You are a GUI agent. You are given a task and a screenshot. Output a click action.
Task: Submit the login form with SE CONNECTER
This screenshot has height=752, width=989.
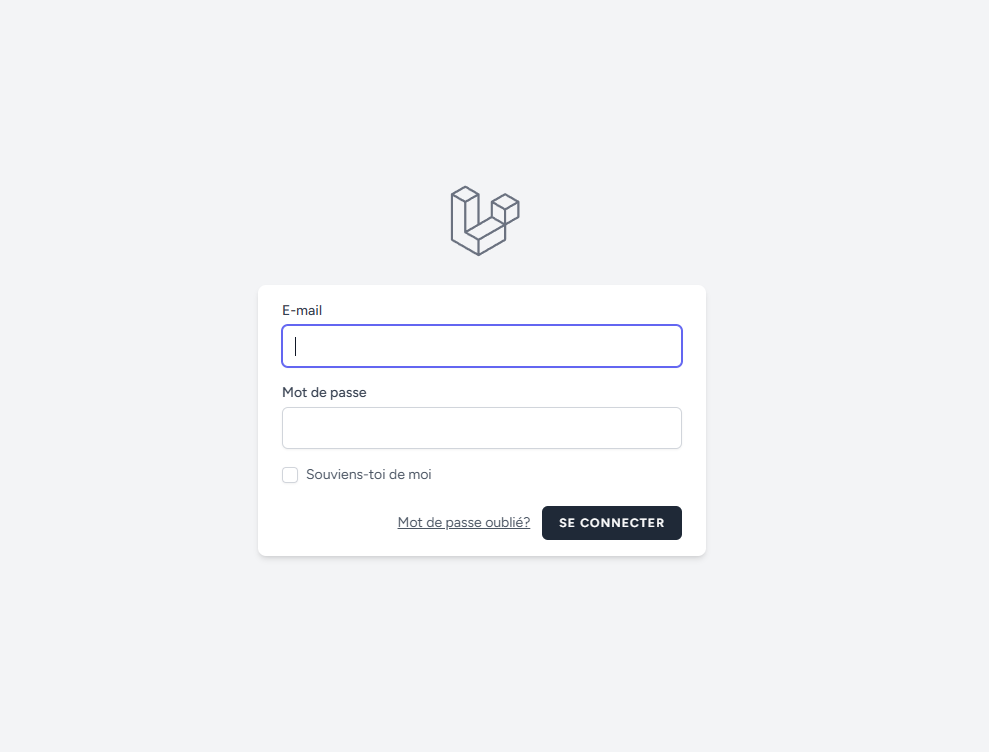[612, 523]
